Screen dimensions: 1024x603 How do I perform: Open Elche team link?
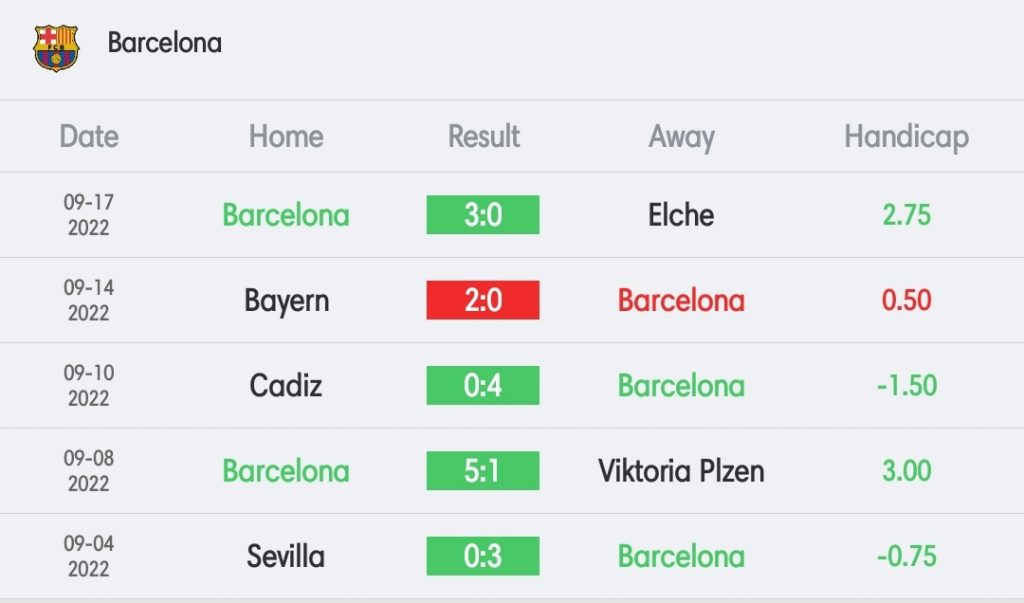[x=681, y=215]
